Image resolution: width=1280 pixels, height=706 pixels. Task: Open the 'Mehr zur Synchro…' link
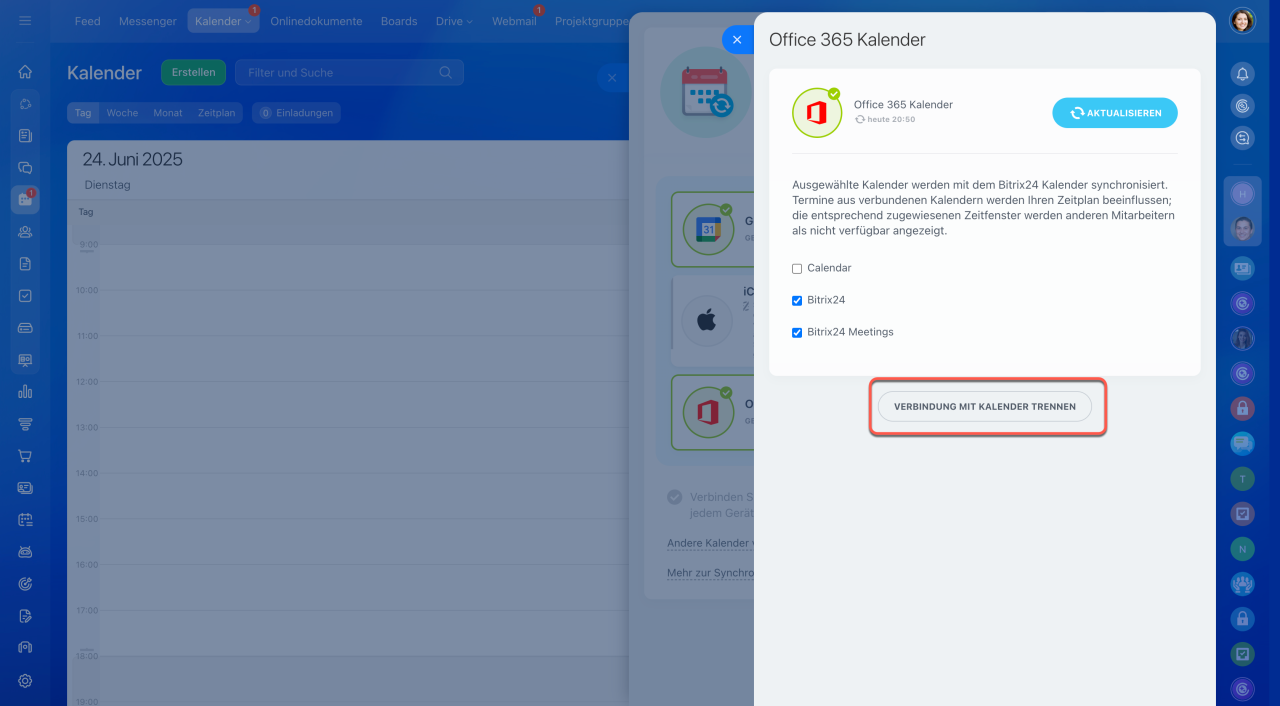click(x=710, y=573)
